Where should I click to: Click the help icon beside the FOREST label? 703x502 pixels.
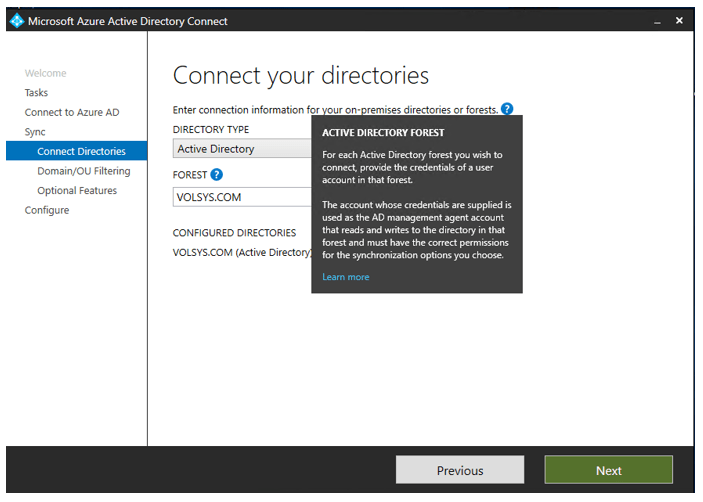217,175
